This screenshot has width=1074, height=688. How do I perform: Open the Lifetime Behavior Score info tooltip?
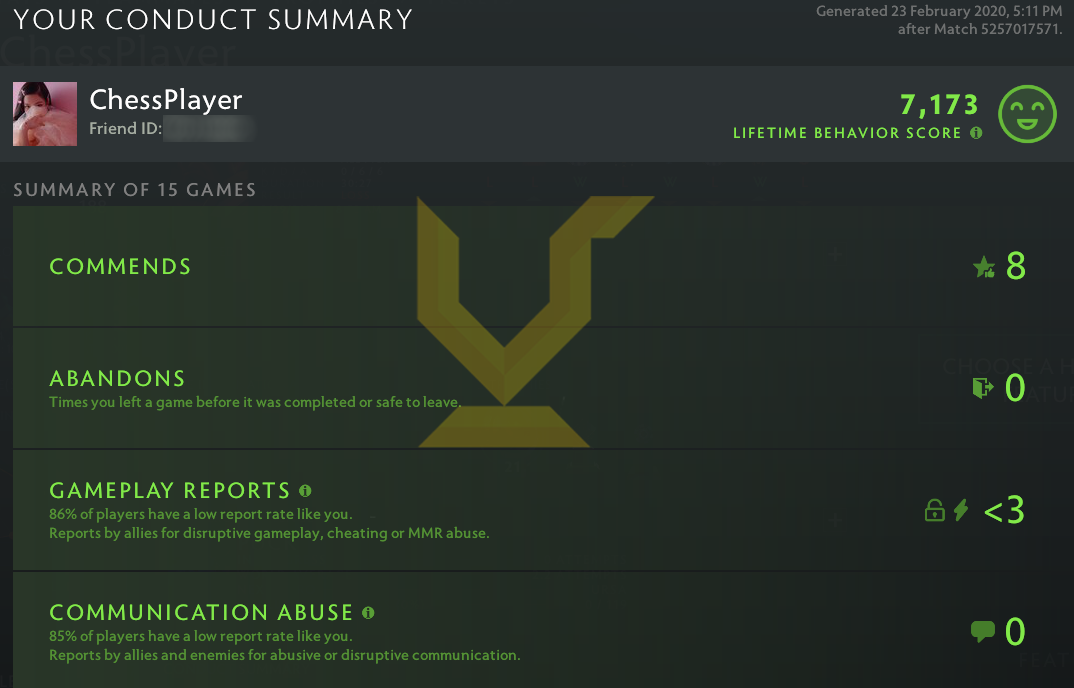(977, 133)
